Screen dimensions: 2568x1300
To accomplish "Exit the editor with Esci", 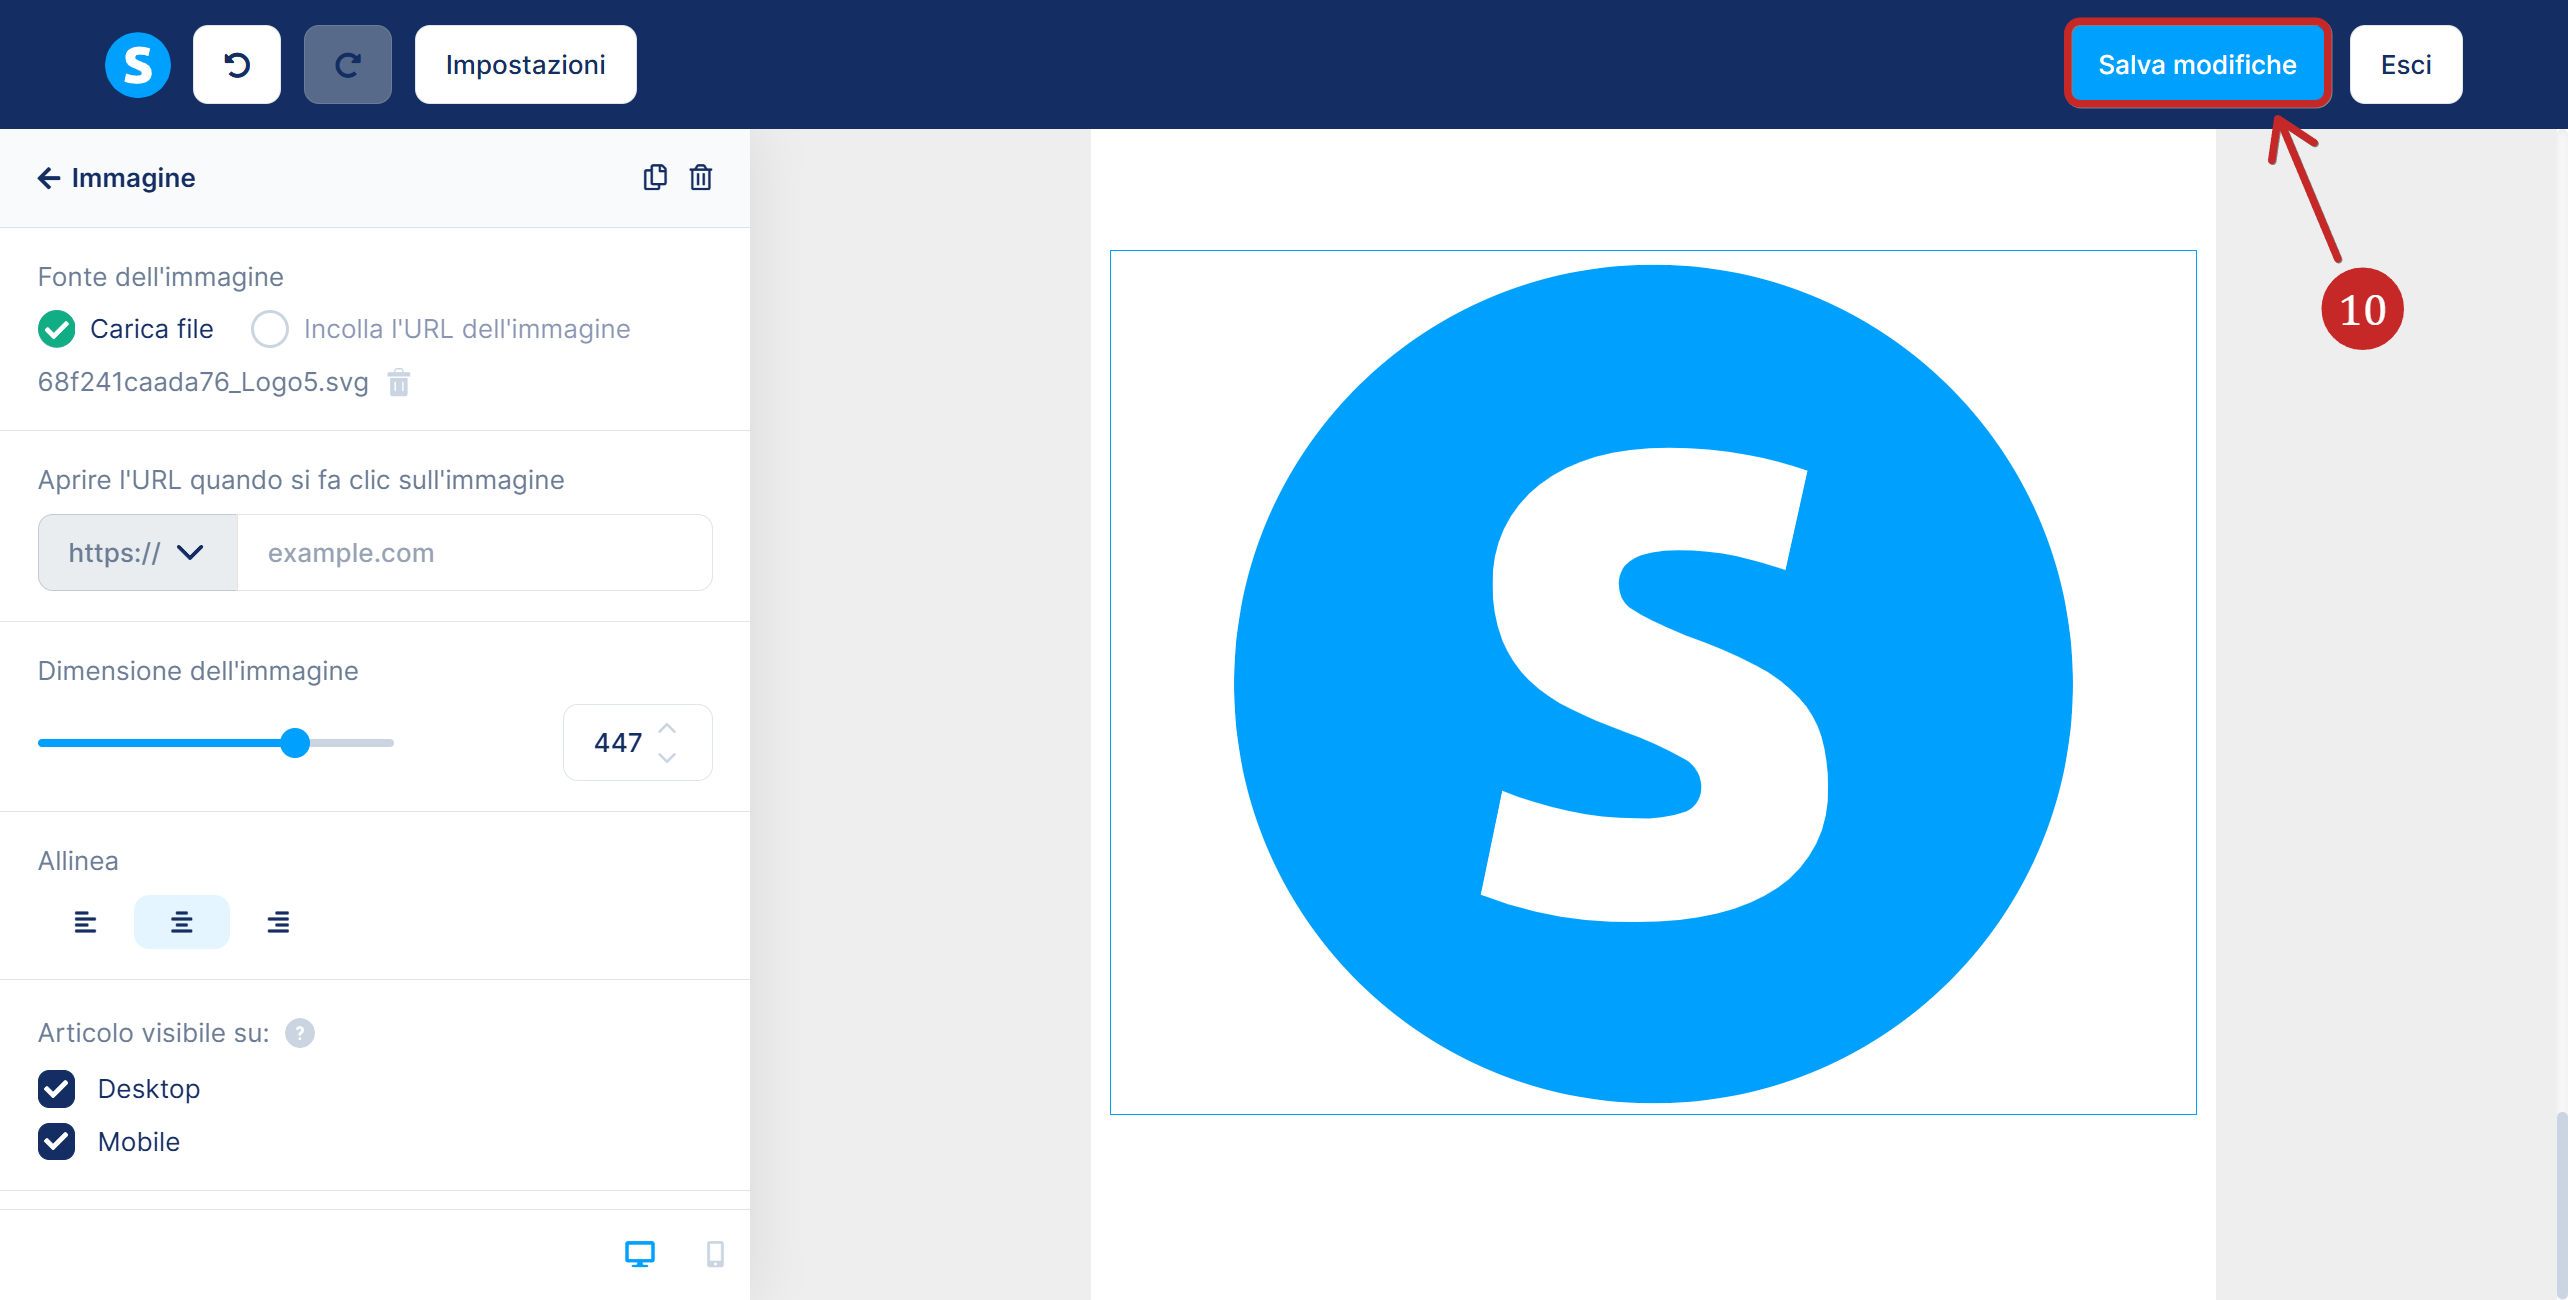I will coord(2406,65).
